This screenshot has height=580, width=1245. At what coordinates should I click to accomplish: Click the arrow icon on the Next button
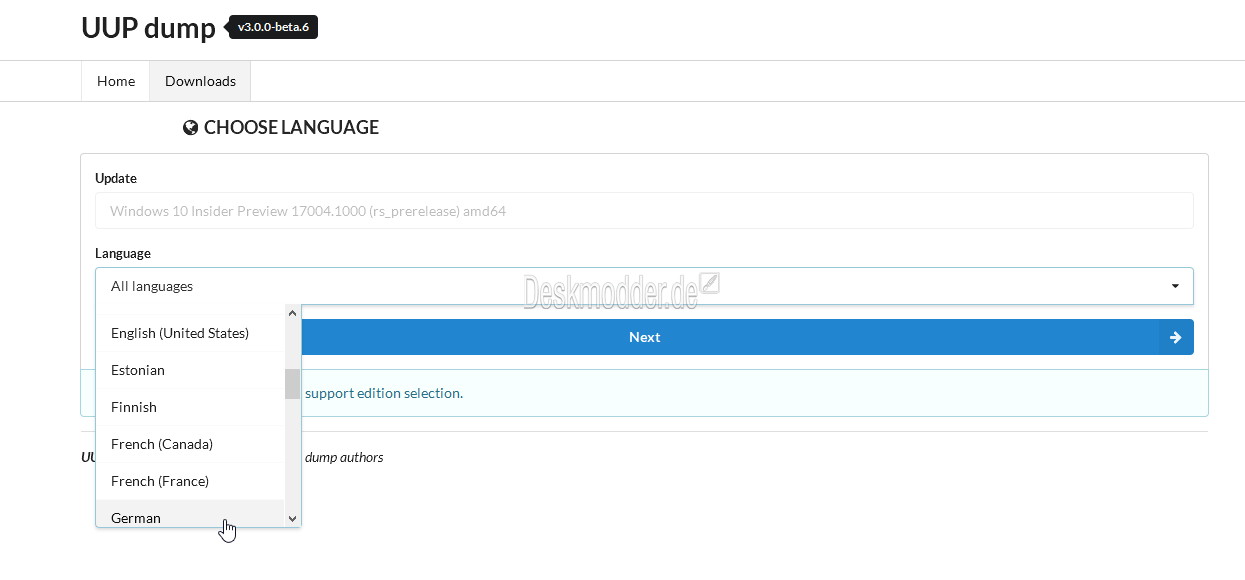(1176, 337)
